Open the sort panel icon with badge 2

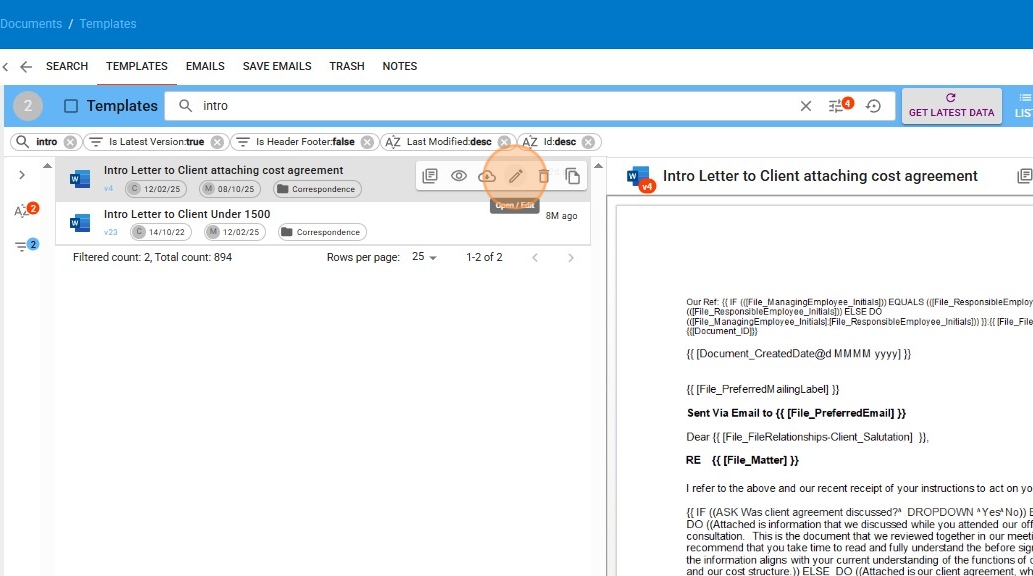pyautogui.click(x=22, y=211)
